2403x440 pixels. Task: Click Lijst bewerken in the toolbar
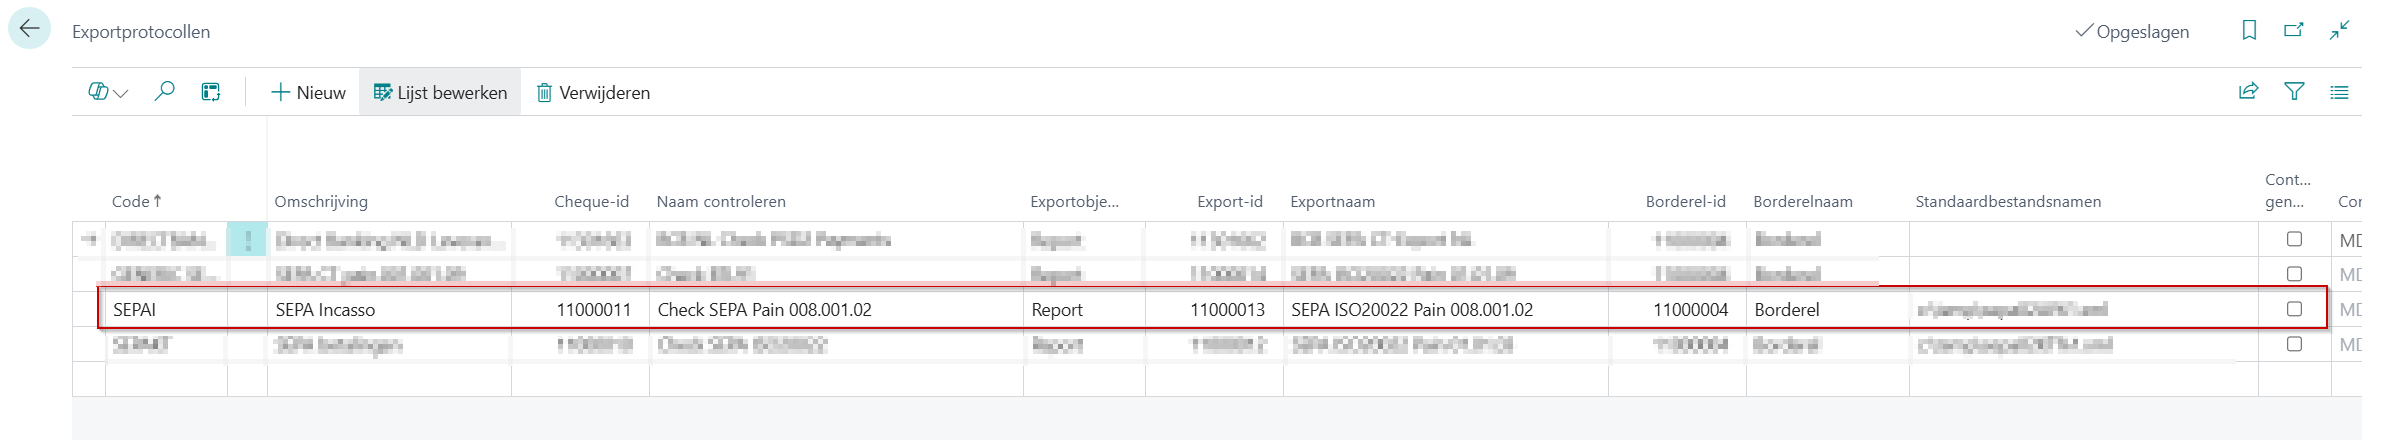click(440, 92)
